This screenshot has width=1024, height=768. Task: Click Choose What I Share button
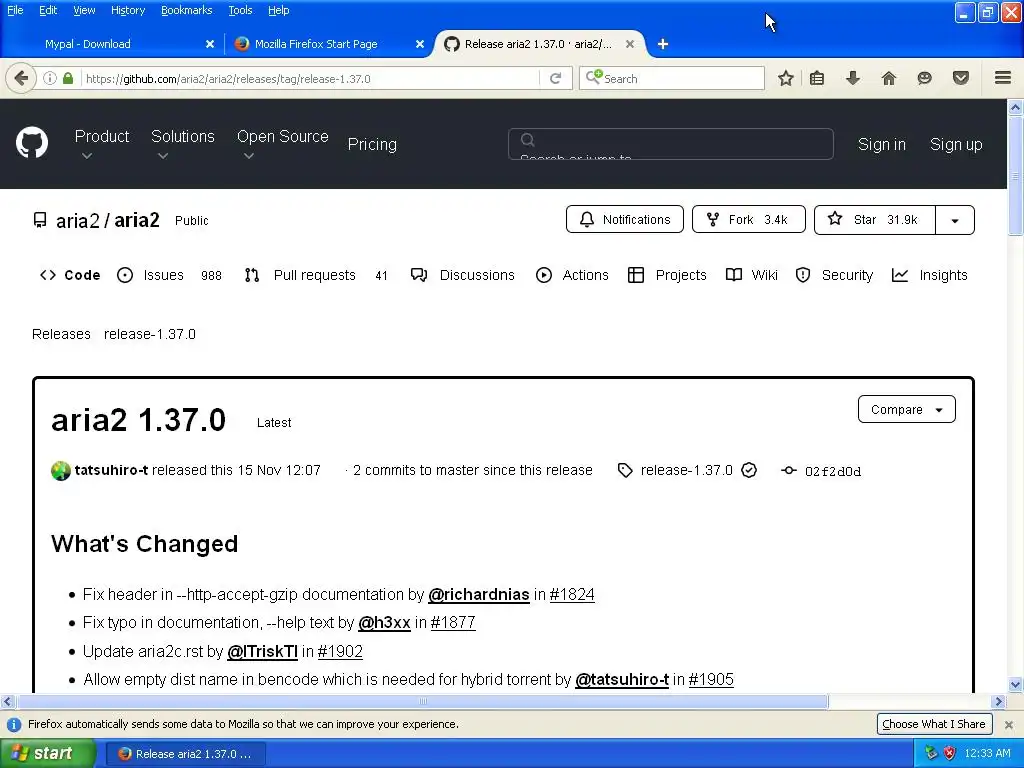(x=934, y=724)
